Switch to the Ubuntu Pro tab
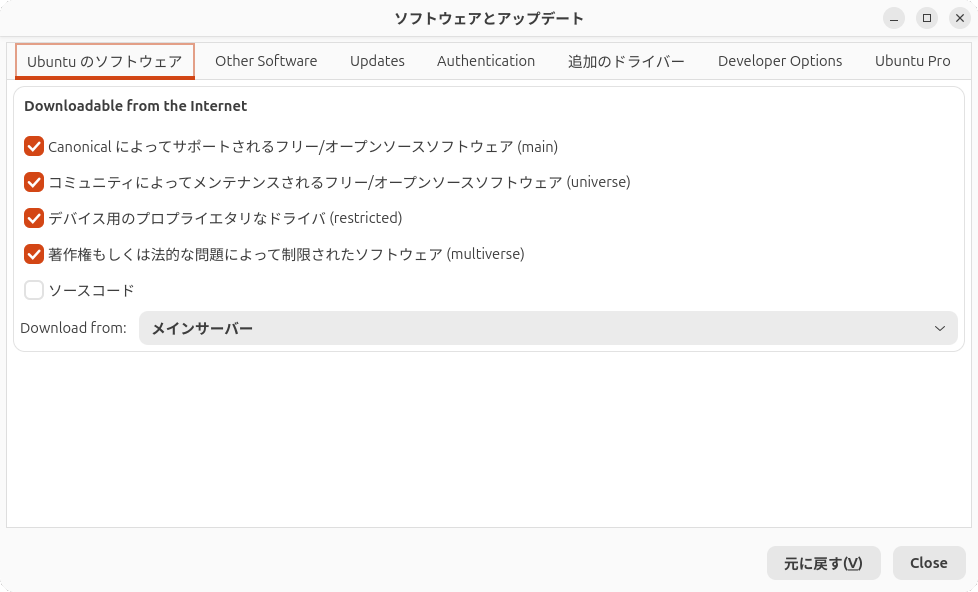 (912, 61)
